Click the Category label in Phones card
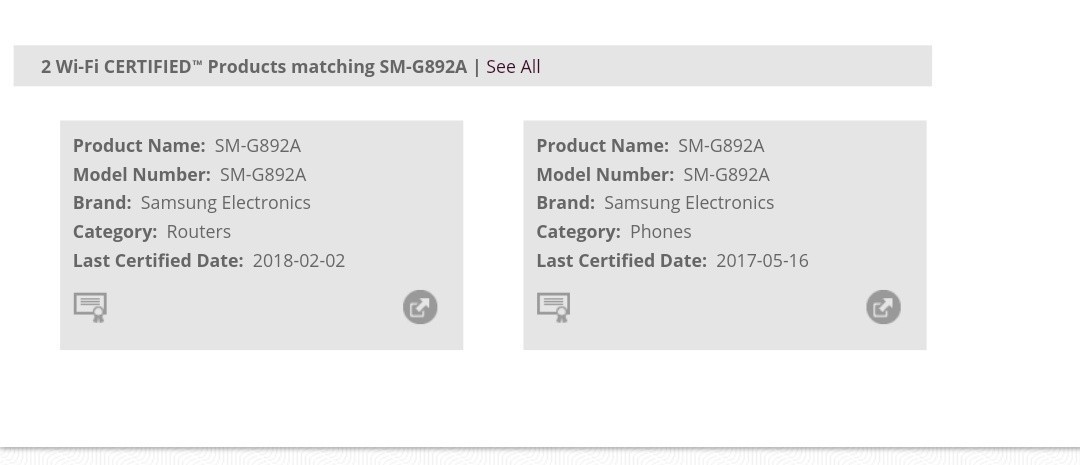The width and height of the screenshot is (1080, 465). click(579, 232)
